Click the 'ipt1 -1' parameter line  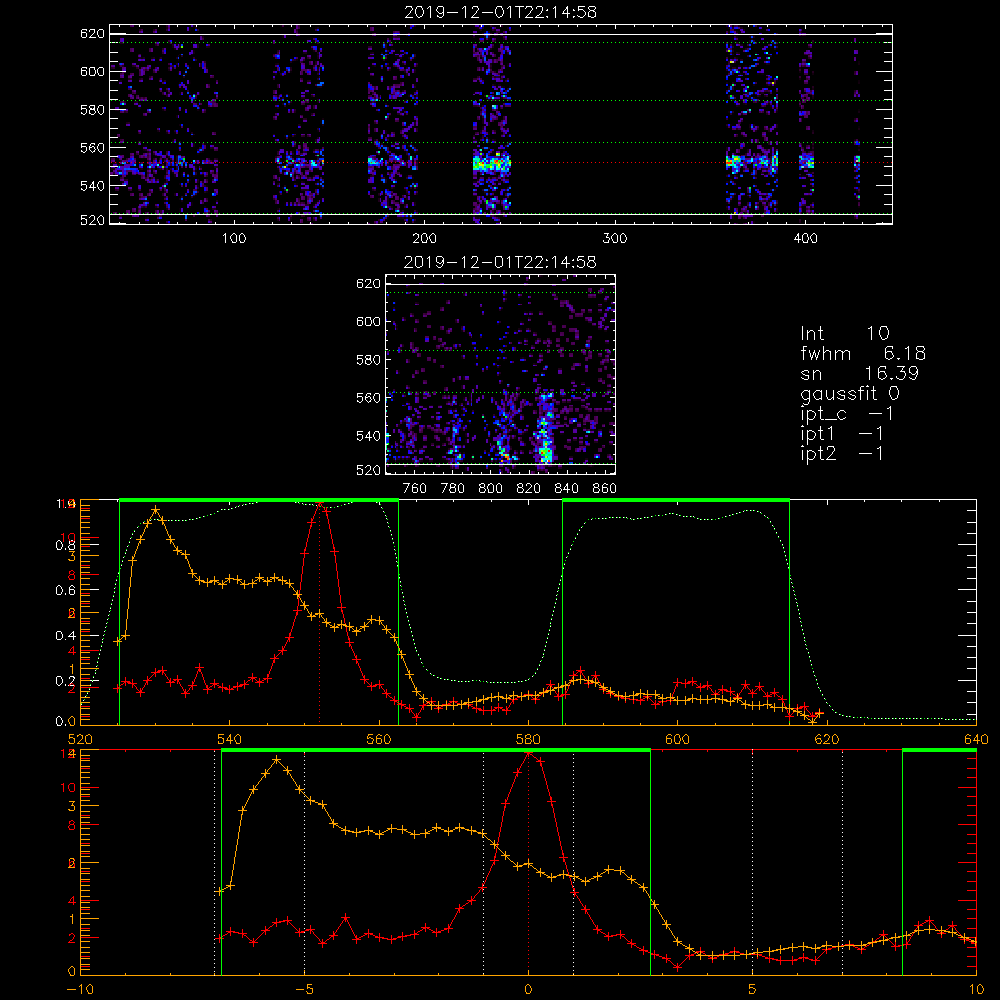pyautogui.click(x=842, y=434)
